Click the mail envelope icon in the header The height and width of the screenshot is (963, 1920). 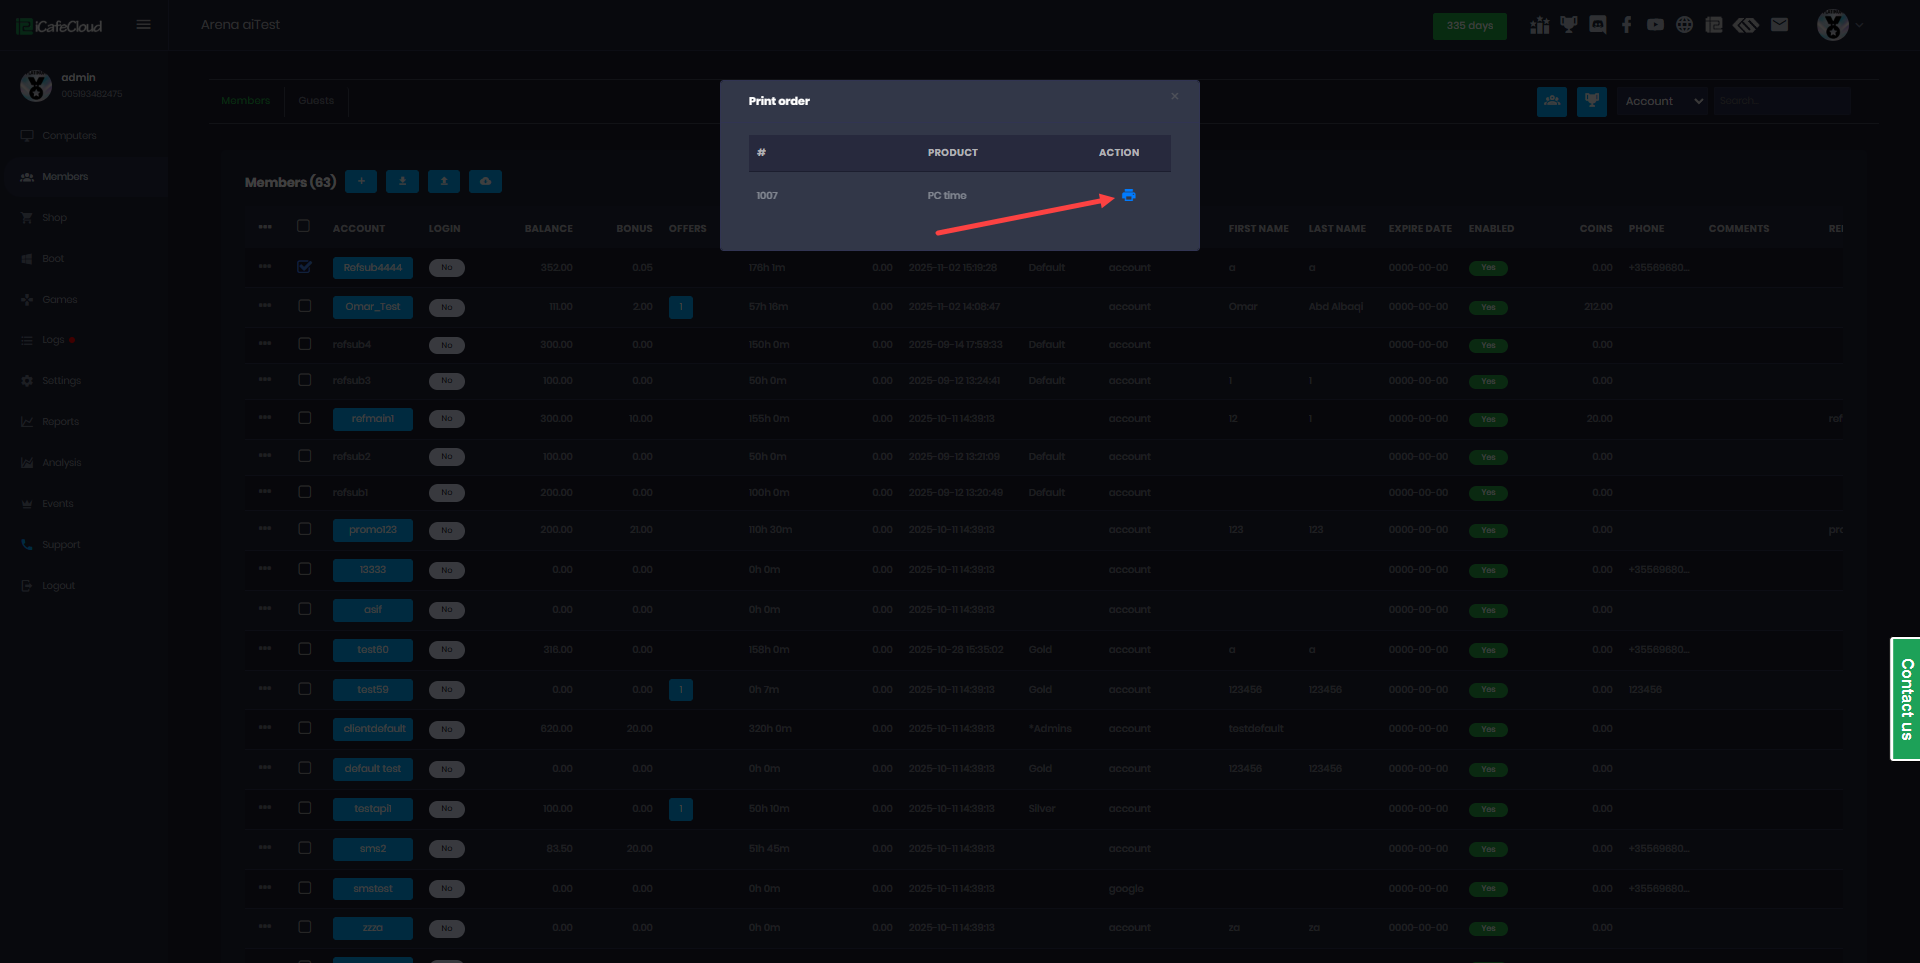click(x=1779, y=25)
